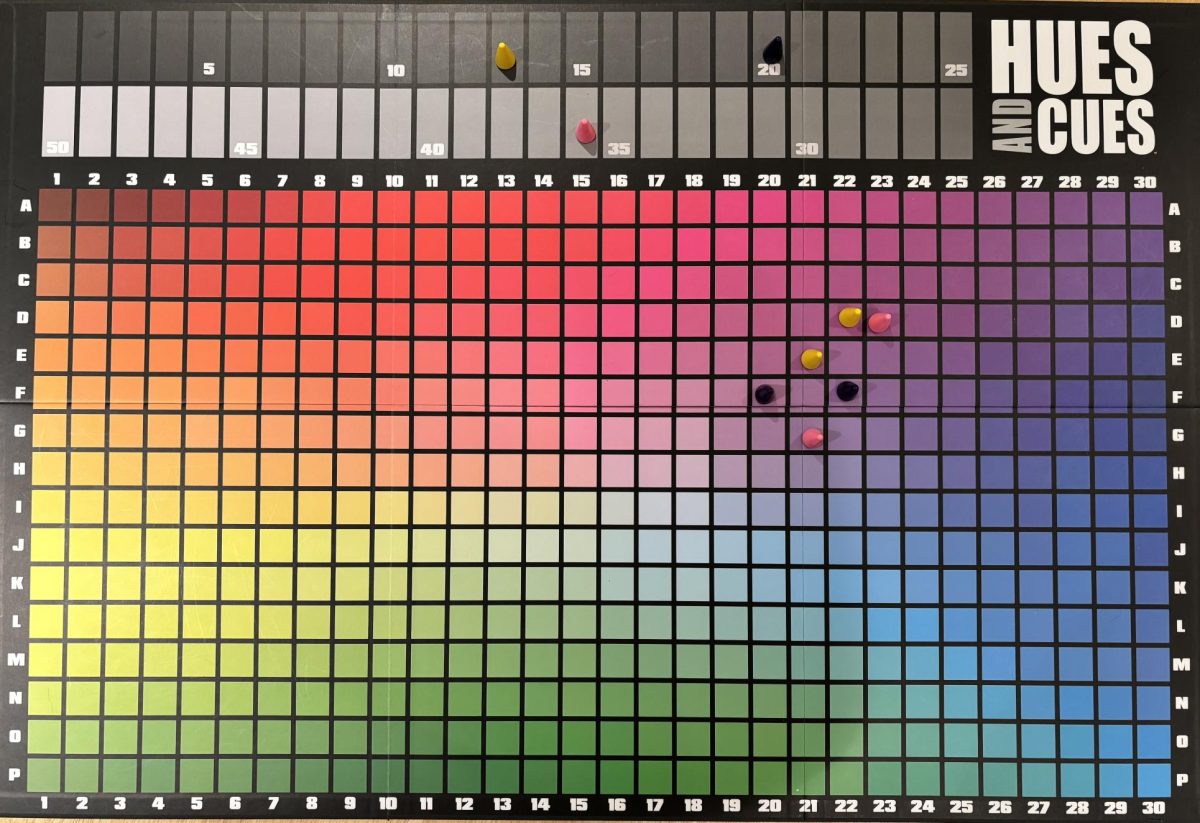
Task: Select the yellow pawn on square D22
Action: pos(849,317)
